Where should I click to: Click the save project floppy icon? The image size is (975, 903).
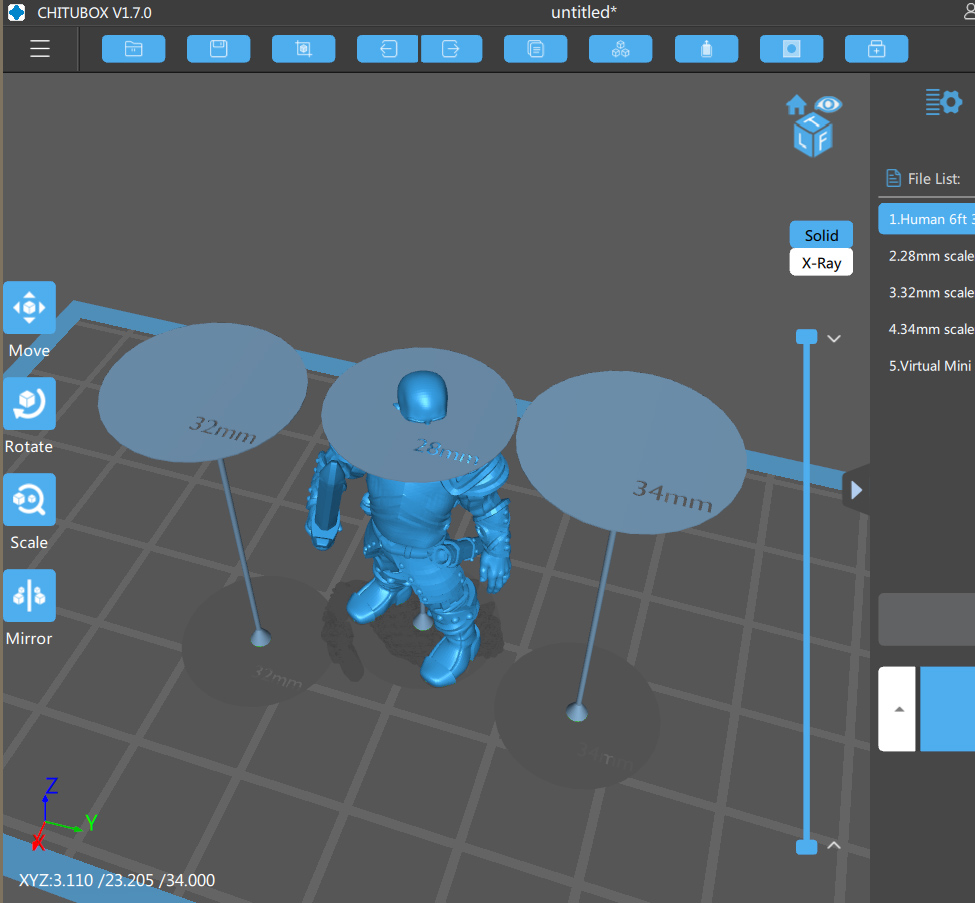pyautogui.click(x=218, y=49)
